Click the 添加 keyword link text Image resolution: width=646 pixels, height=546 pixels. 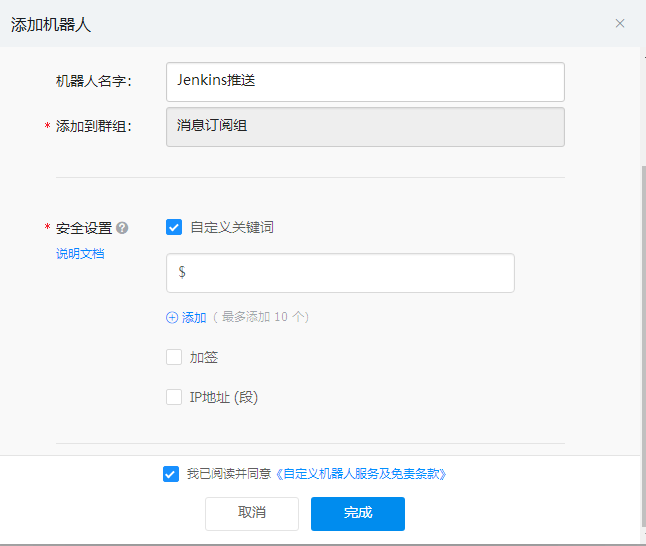pos(194,318)
